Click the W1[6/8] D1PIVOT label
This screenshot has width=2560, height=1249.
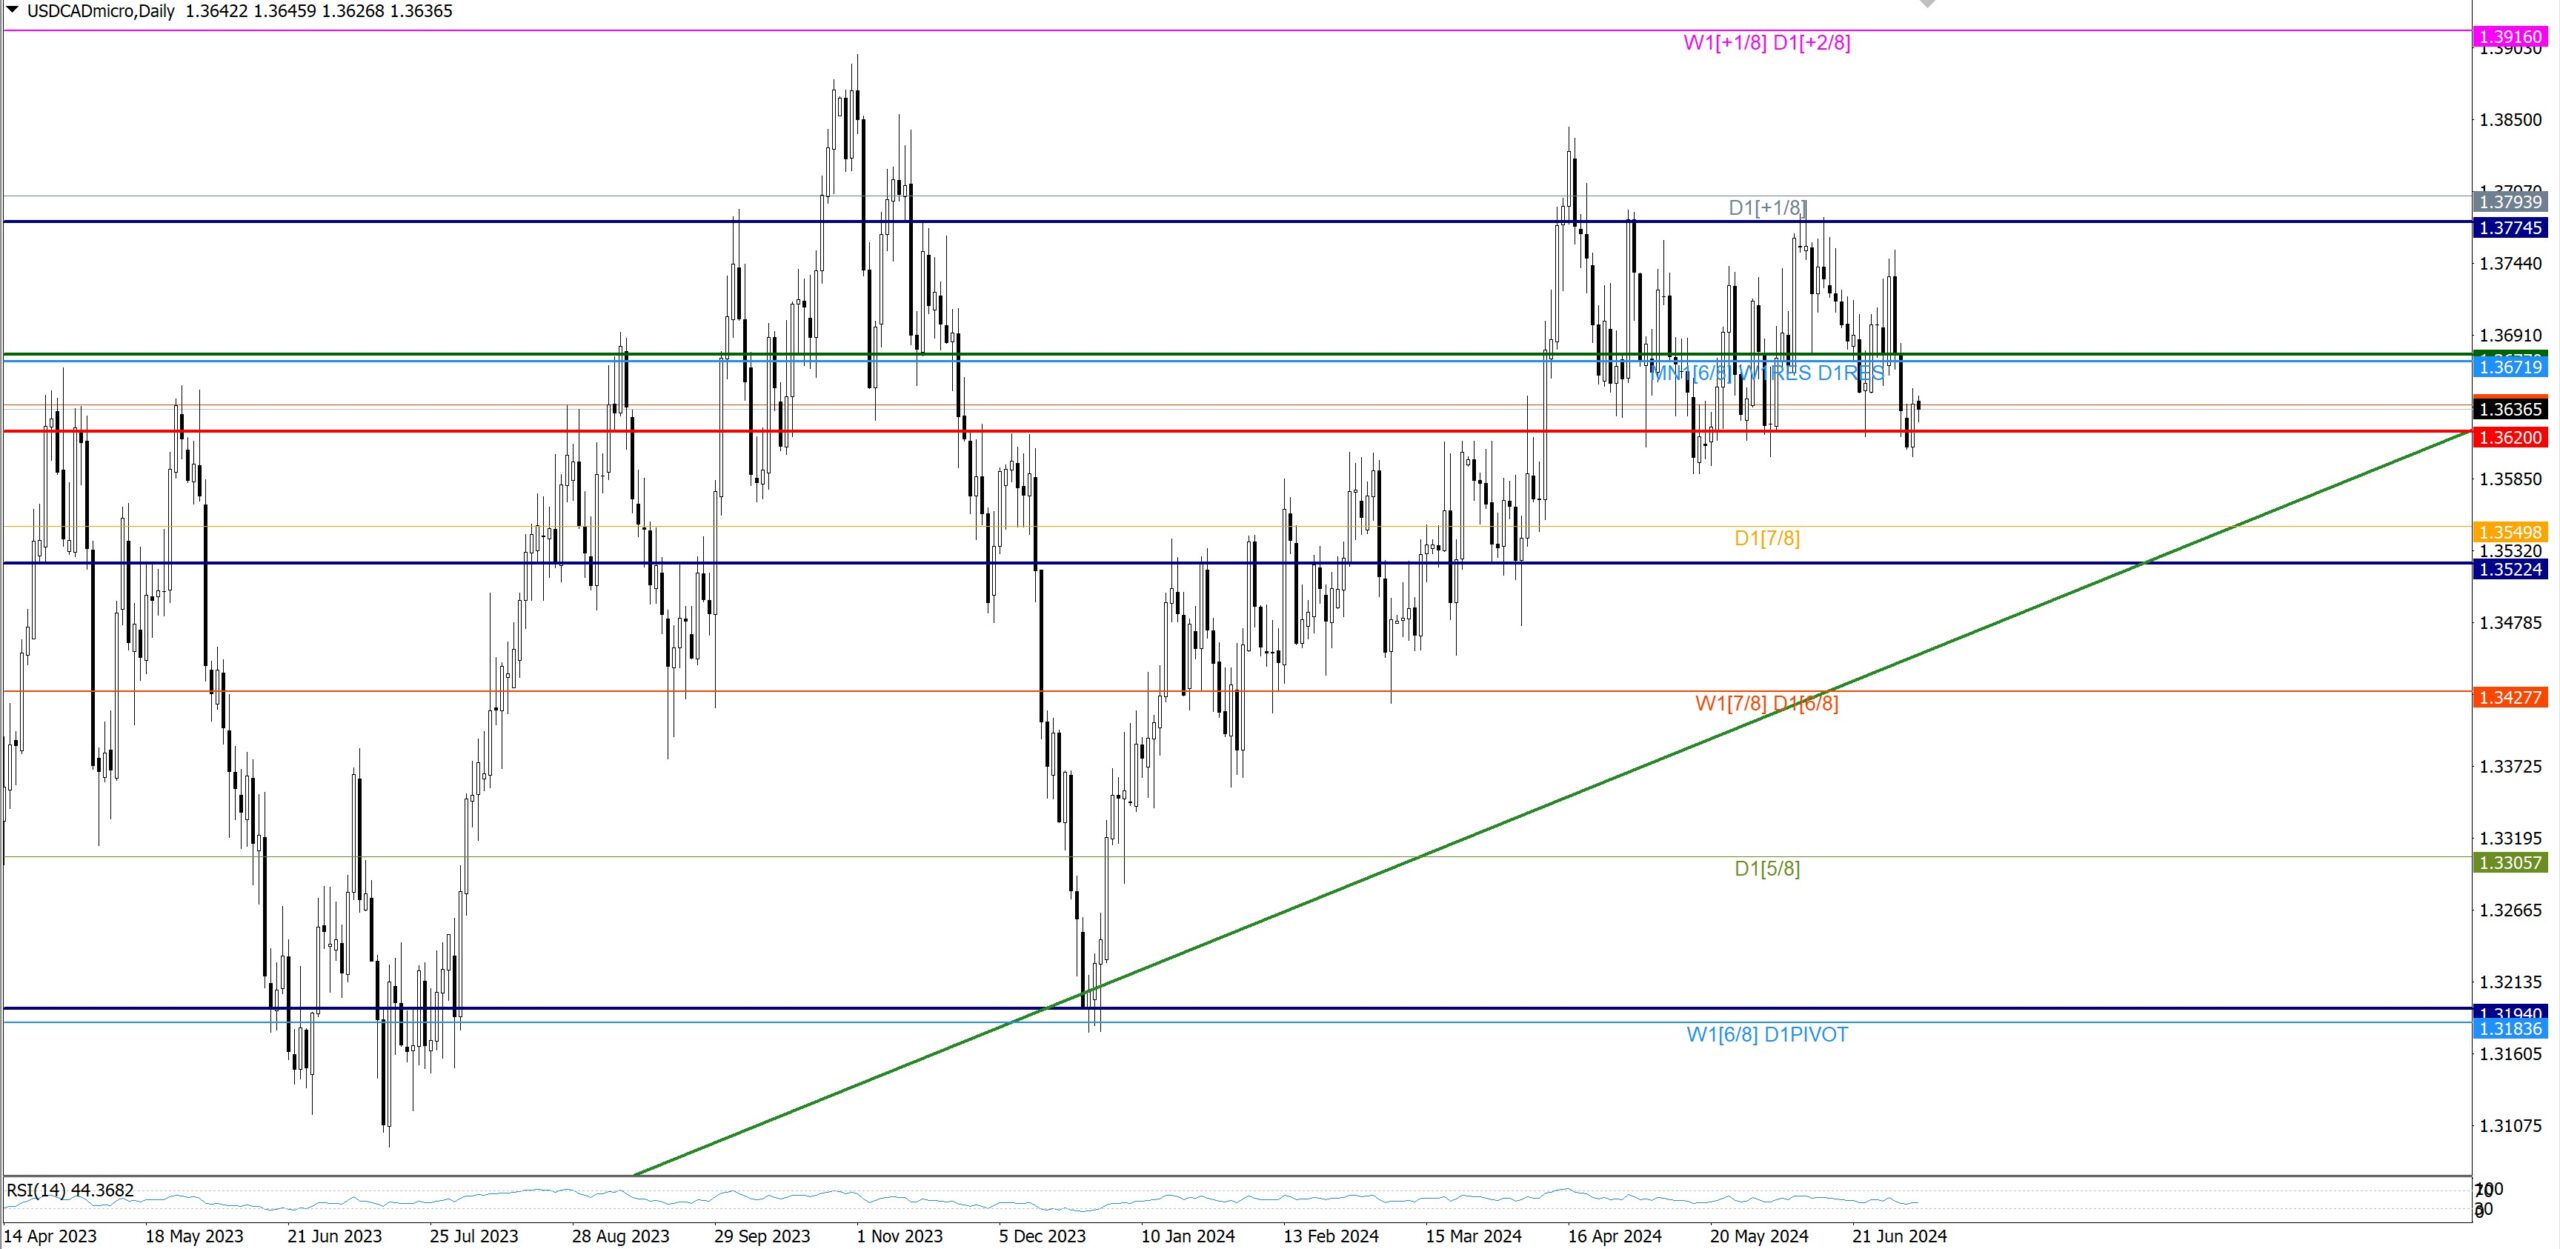pyautogui.click(x=1766, y=1034)
